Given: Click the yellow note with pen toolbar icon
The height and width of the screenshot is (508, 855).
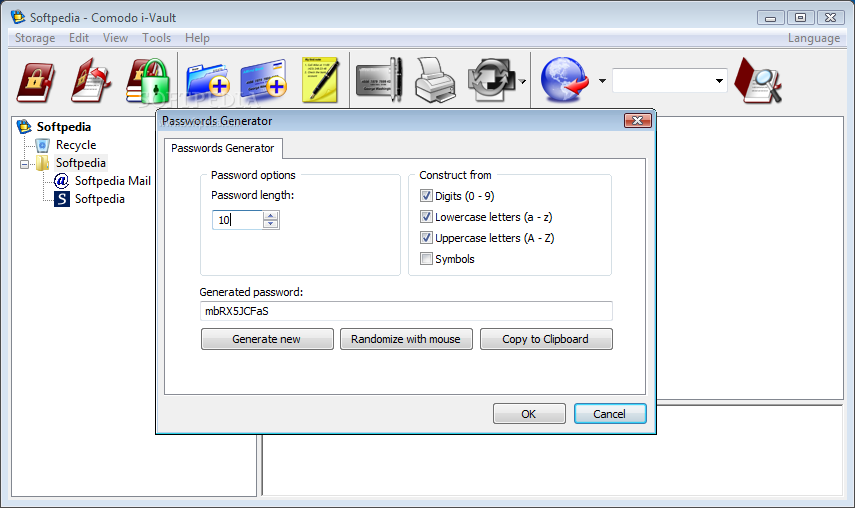Looking at the screenshot, I should 321,80.
